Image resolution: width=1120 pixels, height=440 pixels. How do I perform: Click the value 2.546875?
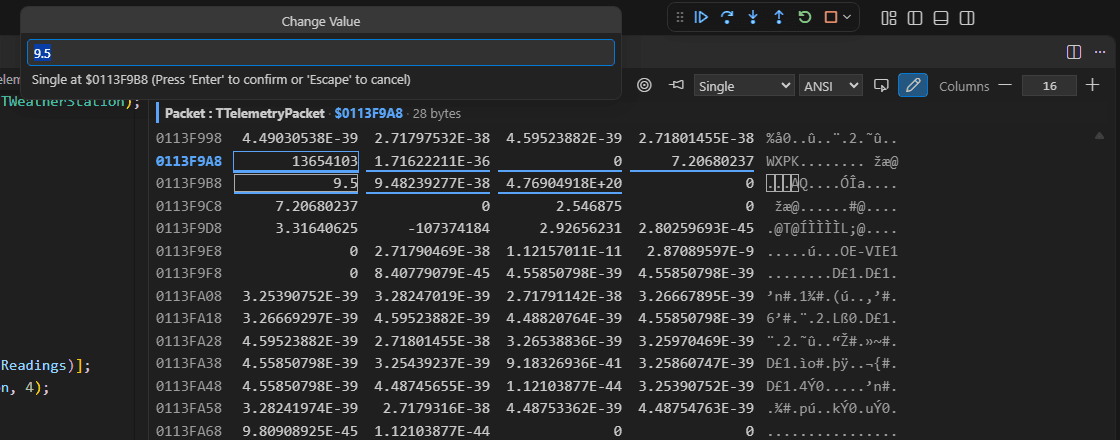tap(587, 206)
